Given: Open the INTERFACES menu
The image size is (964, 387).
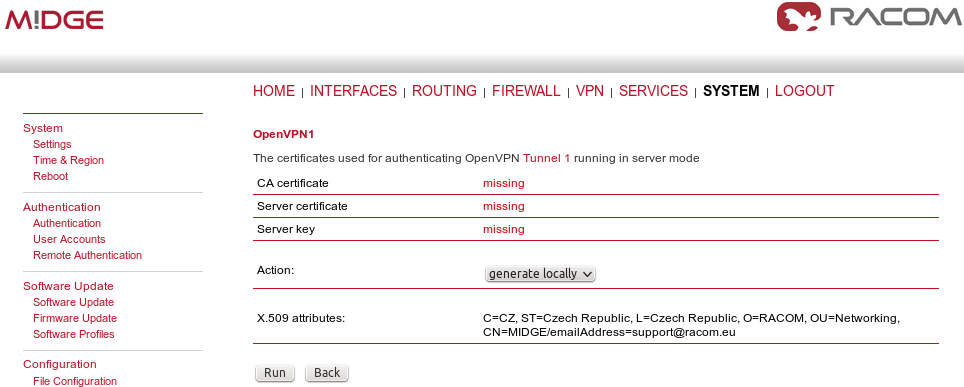Looking at the screenshot, I should [x=354, y=91].
